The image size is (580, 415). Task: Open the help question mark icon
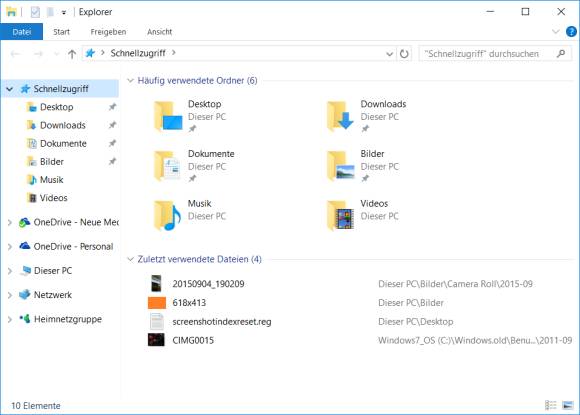[x=571, y=32]
